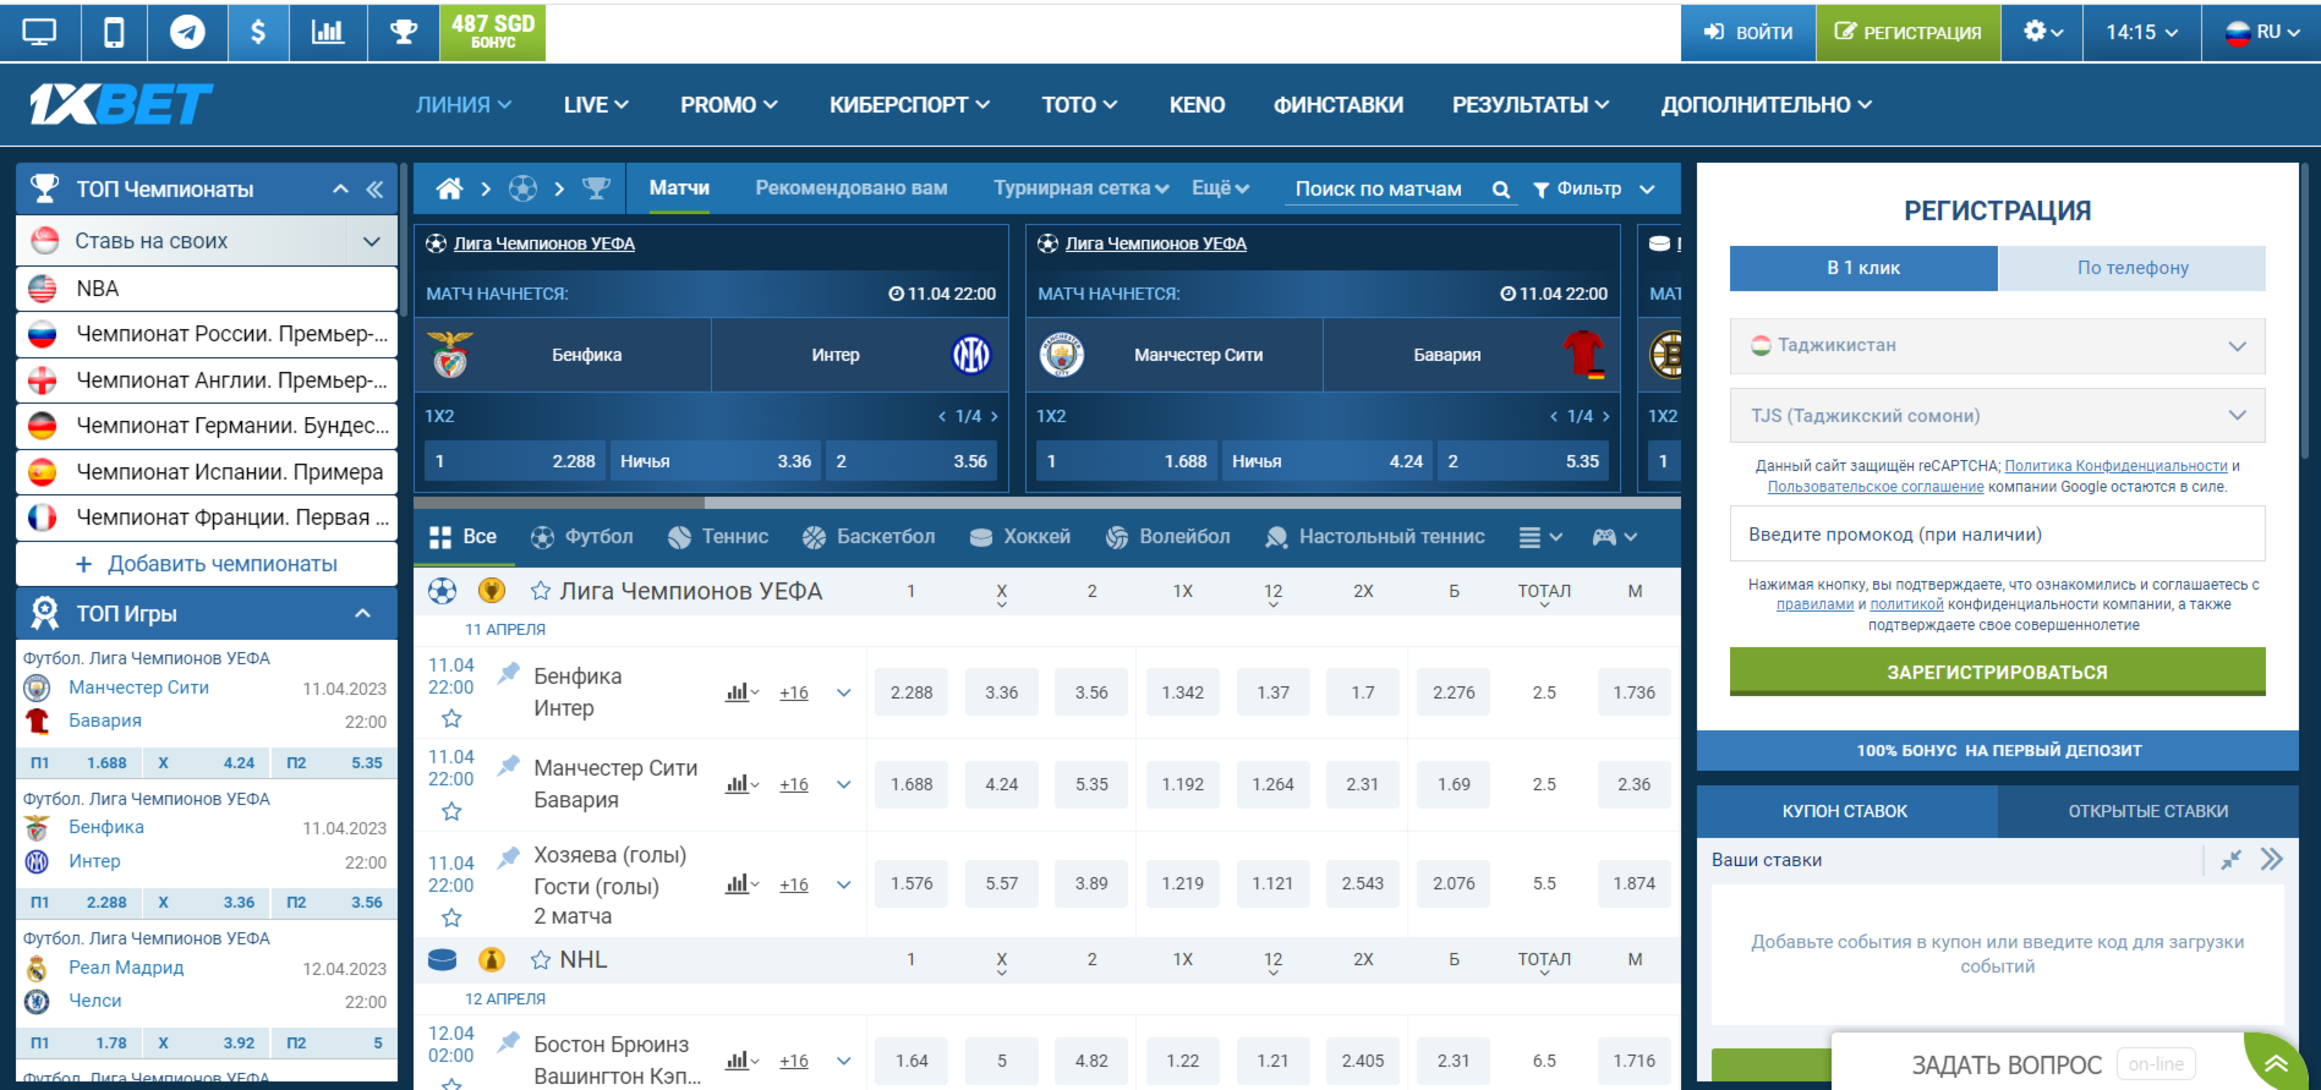Viewport: 2321px width, 1090px height.
Task: Click the 2.288 odds for Бенфика win
Action: pyautogui.click(x=911, y=692)
